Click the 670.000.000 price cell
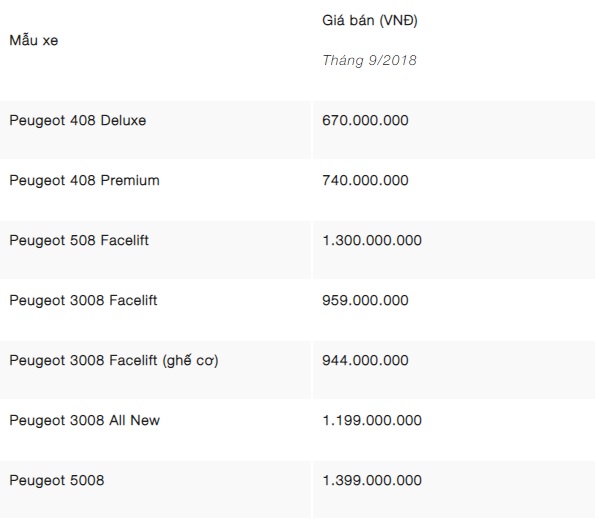Image resolution: width=595 pixels, height=518 pixels. 365,120
